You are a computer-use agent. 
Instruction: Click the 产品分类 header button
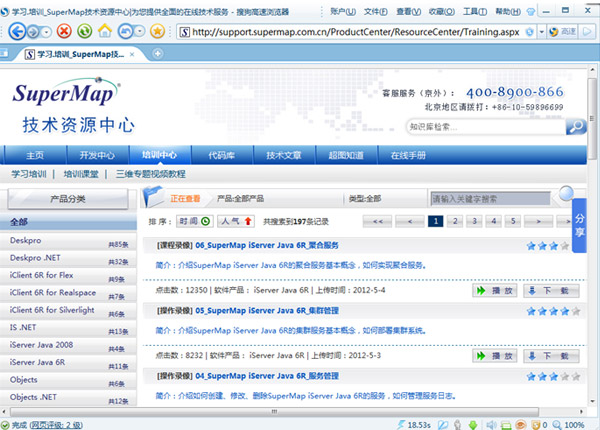pos(68,199)
